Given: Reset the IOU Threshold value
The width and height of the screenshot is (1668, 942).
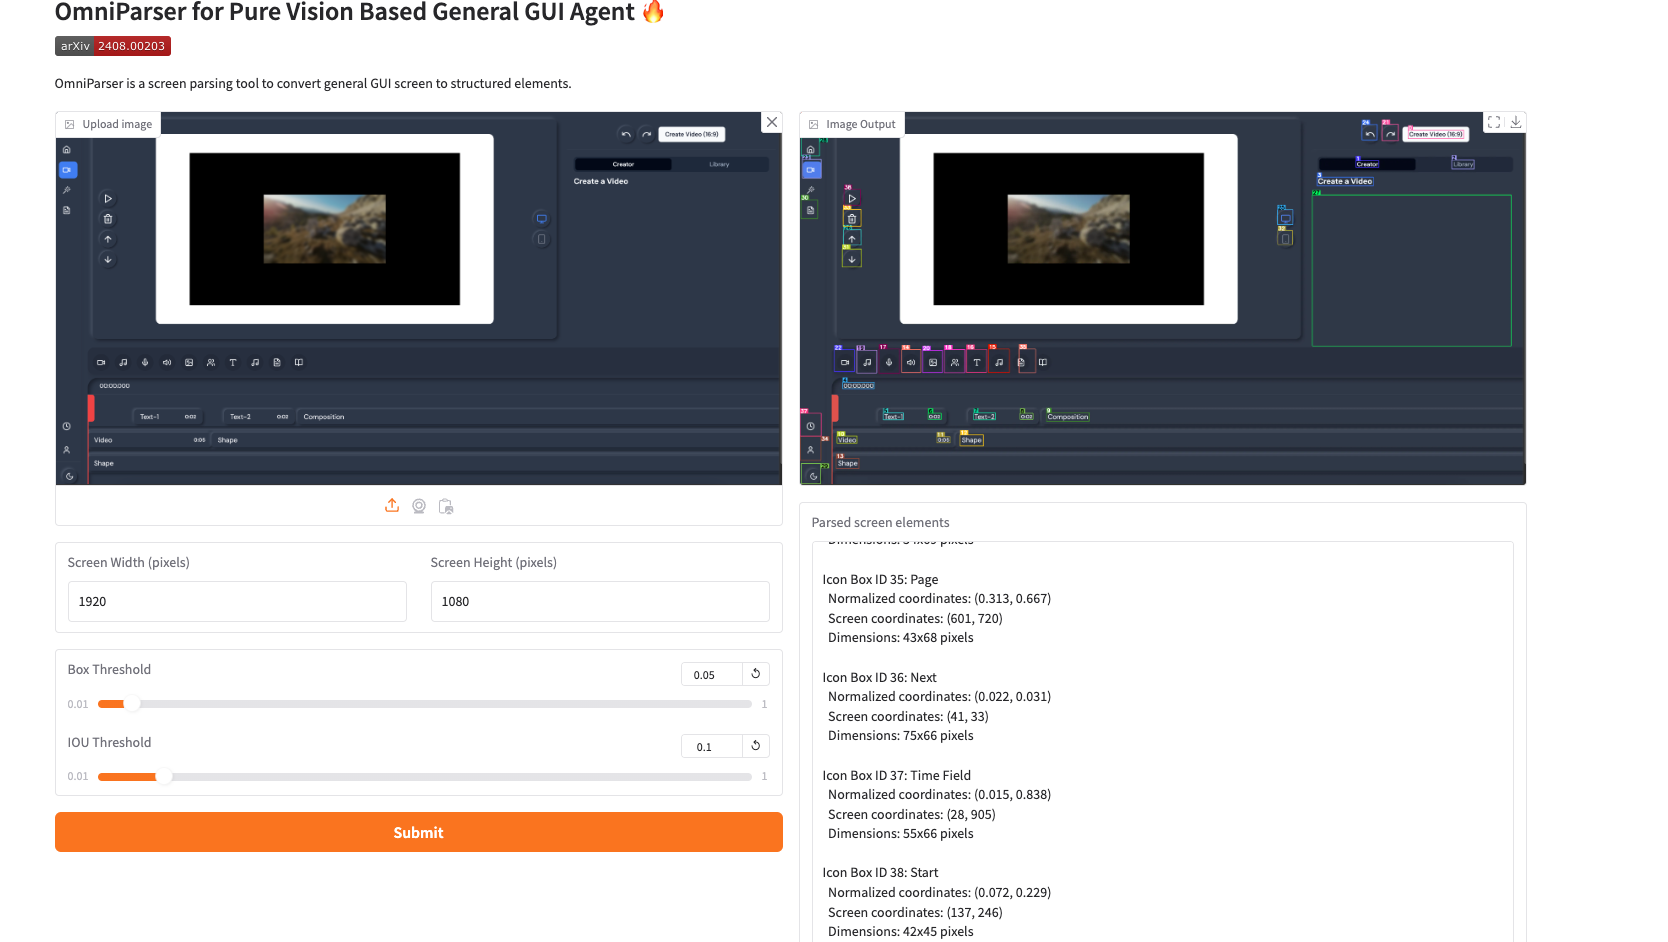Looking at the screenshot, I should (756, 746).
